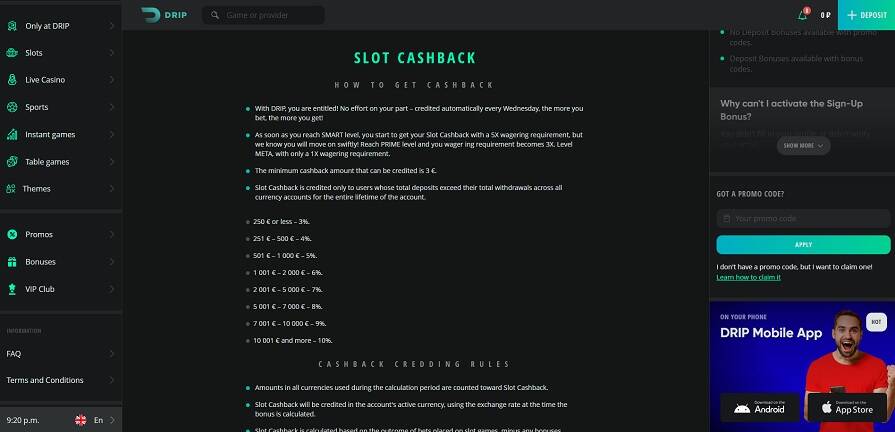Click the Promos icon in sidebar

point(11,234)
